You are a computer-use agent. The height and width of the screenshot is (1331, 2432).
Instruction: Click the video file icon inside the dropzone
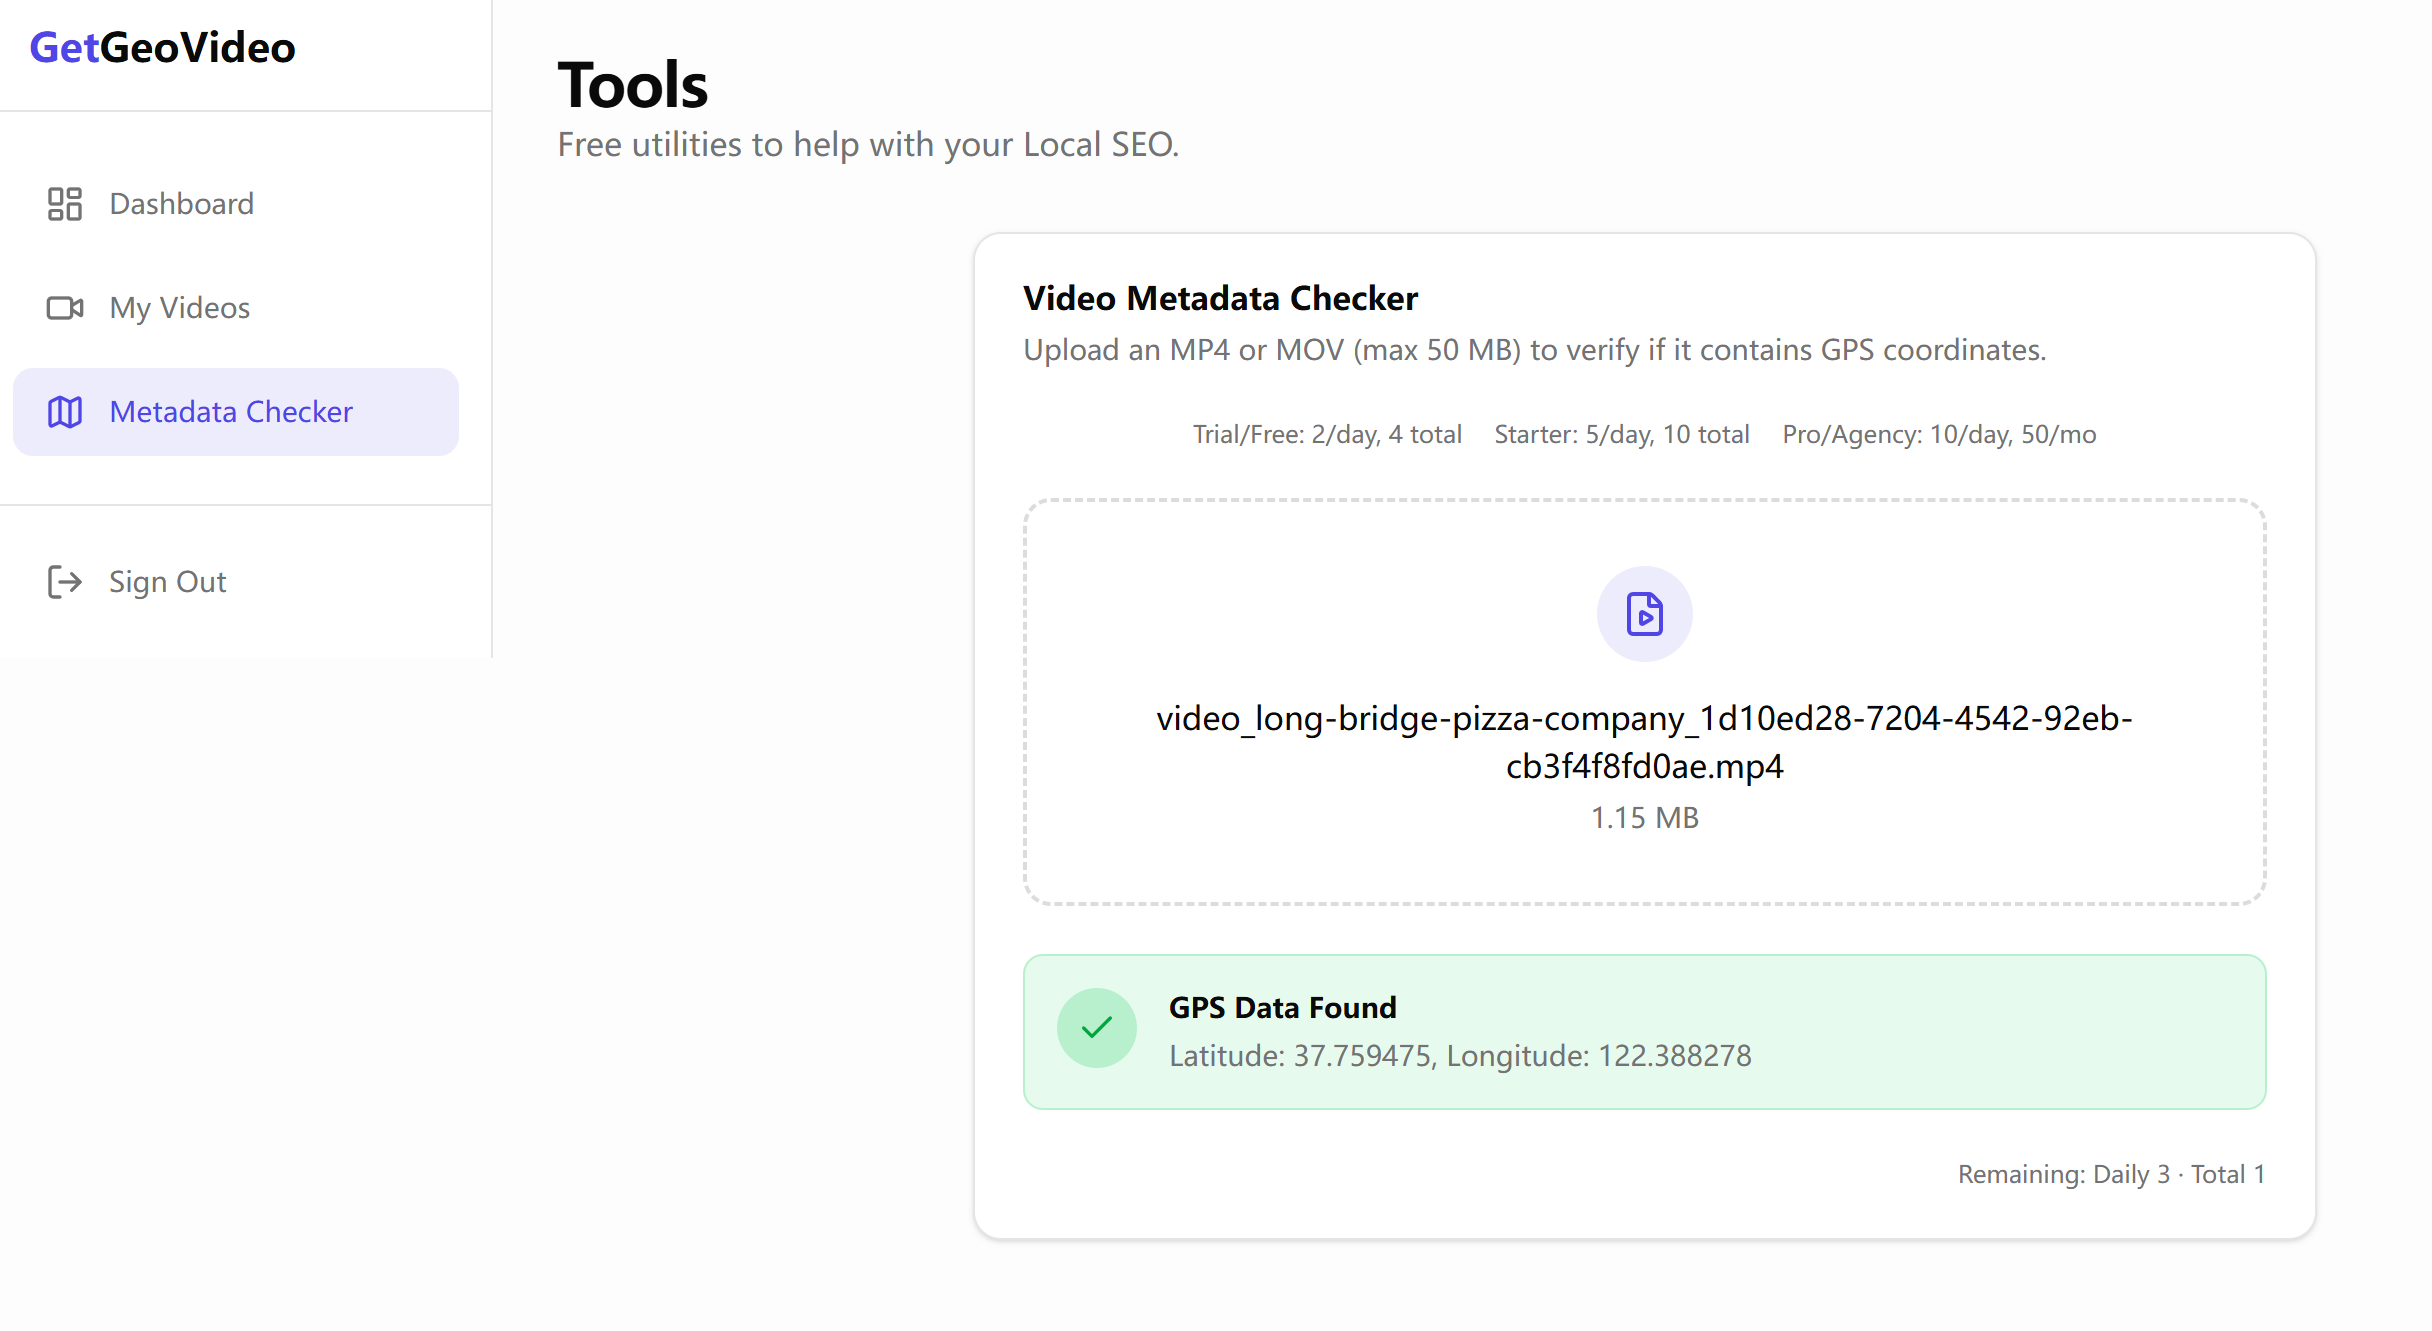[1644, 614]
